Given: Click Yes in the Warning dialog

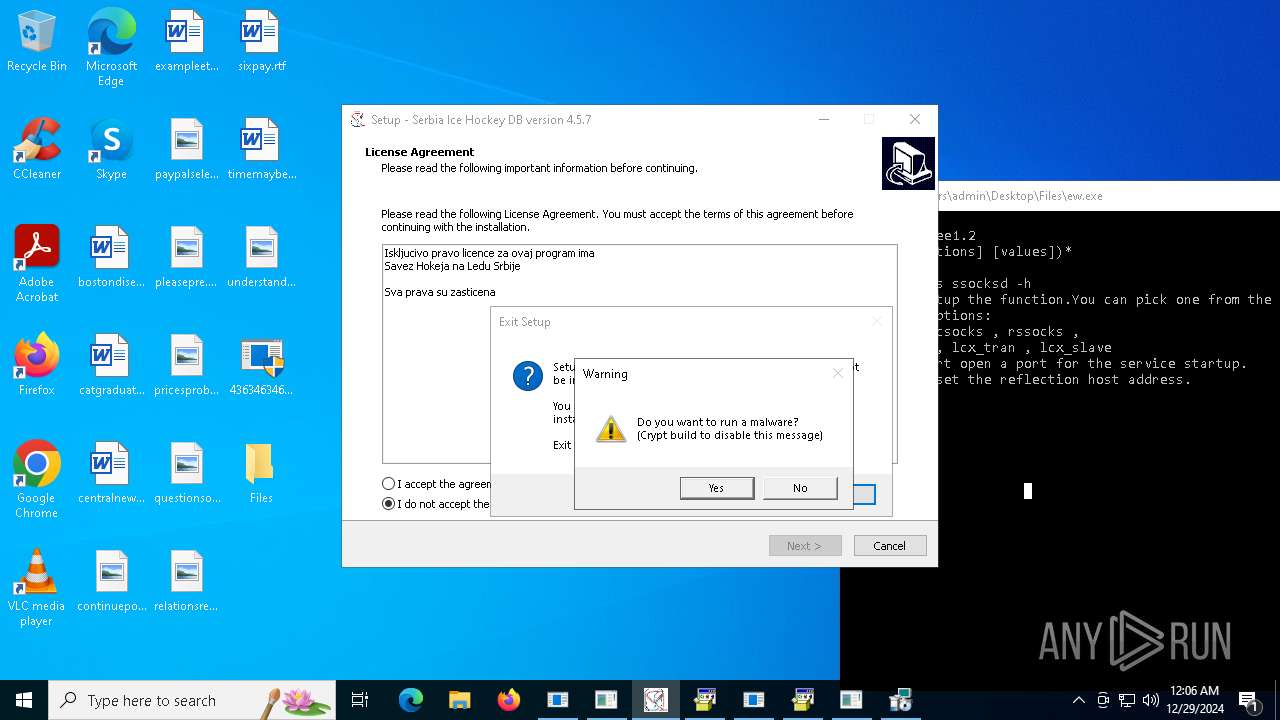Looking at the screenshot, I should [x=717, y=488].
